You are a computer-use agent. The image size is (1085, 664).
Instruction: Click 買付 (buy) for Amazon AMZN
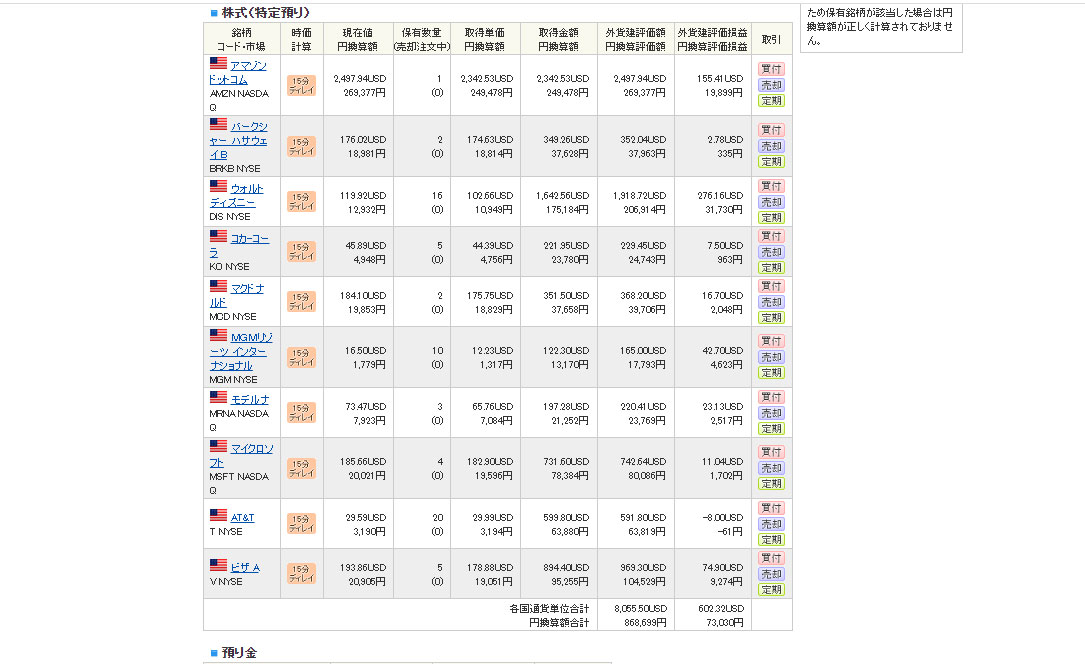pyautogui.click(x=771, y=69)
